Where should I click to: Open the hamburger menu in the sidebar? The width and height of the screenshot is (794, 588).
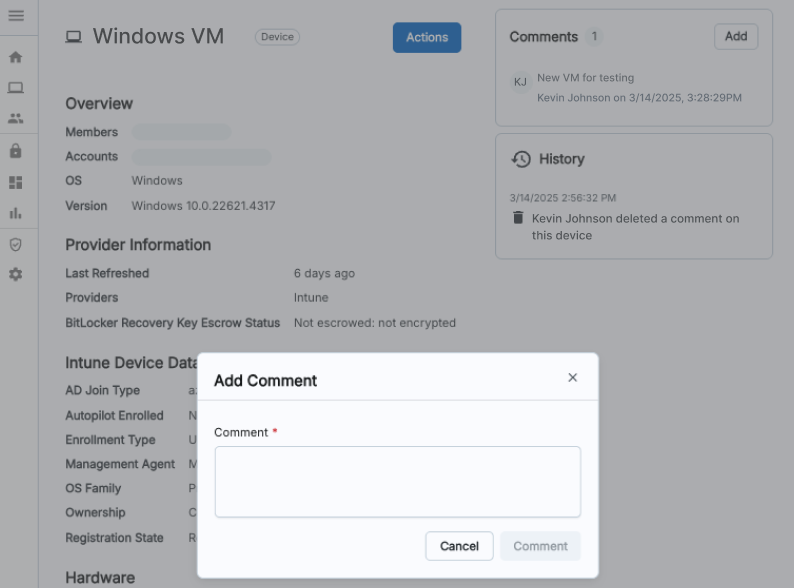tap(16, 16)
